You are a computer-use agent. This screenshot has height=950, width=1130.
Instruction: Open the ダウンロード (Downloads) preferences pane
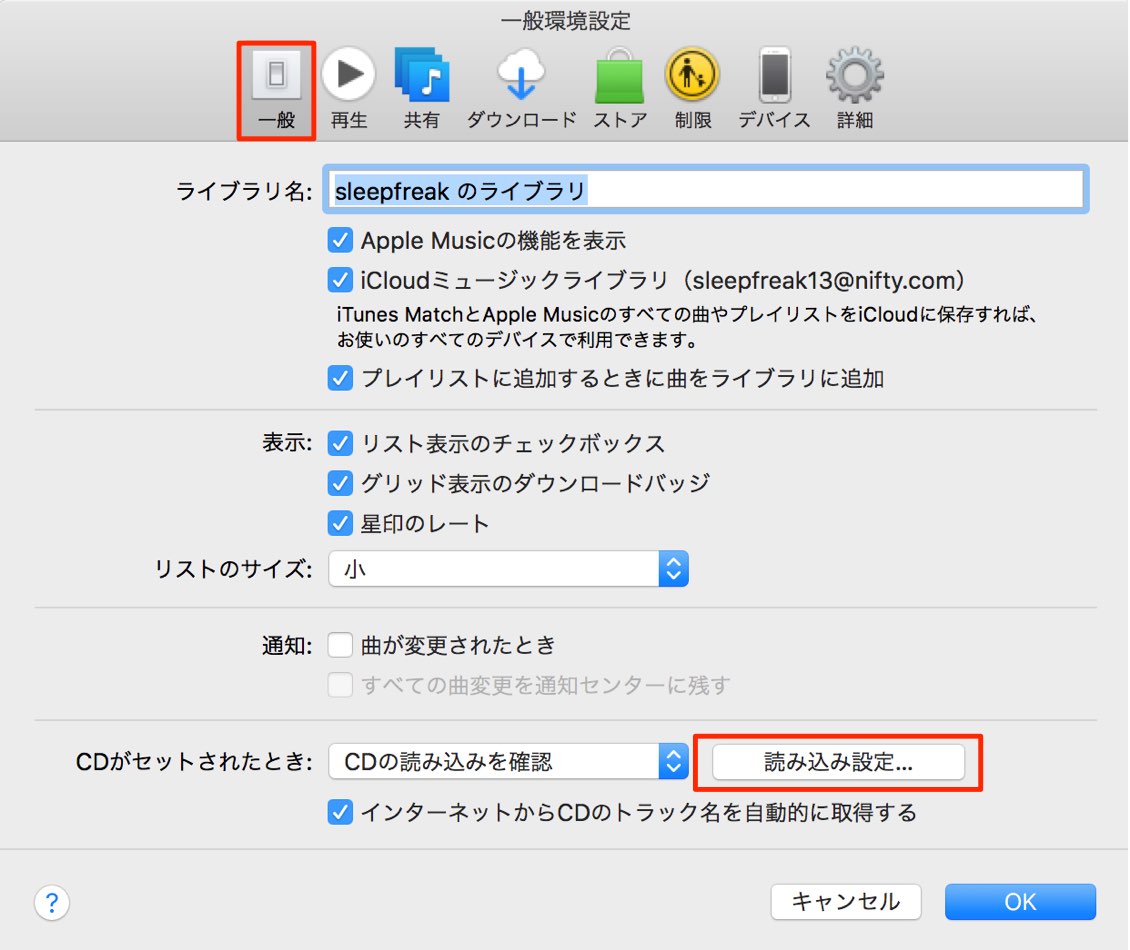[521, 89]
